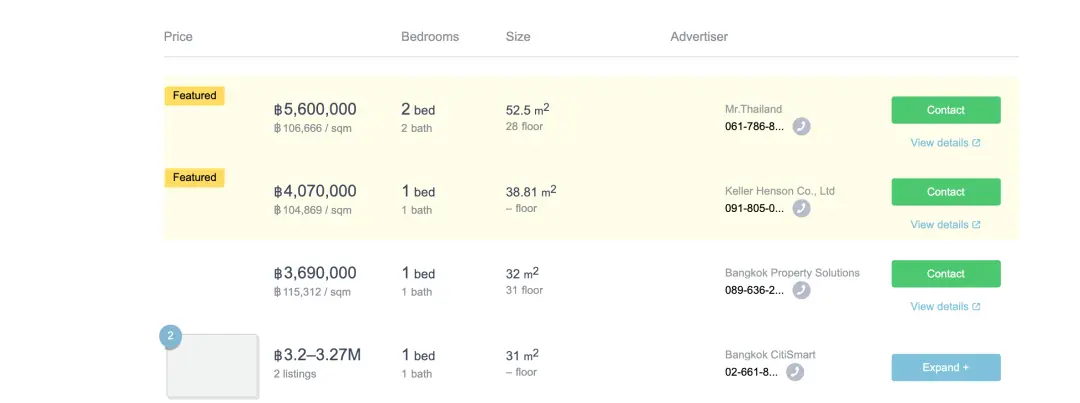The height and width of the screenshot is (403, 1080).
Task: Expand the Bangkok CitiSmart grouped listings
Action: 946,368
